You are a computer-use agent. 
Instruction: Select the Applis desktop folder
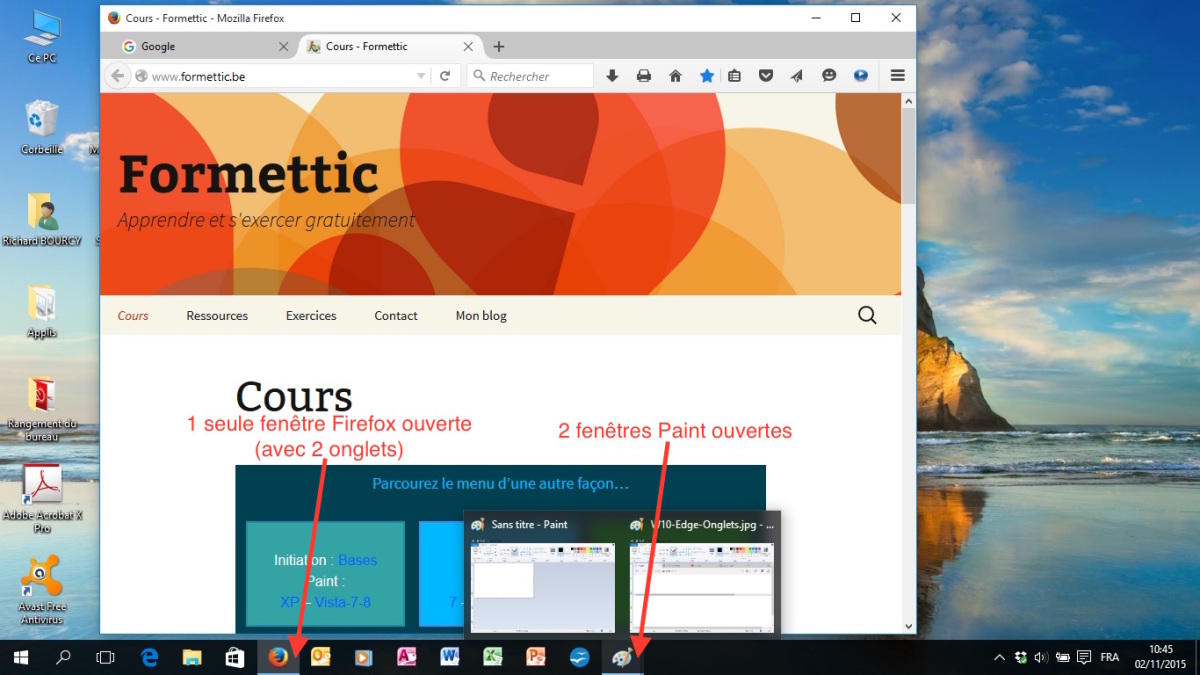[42, 311]
